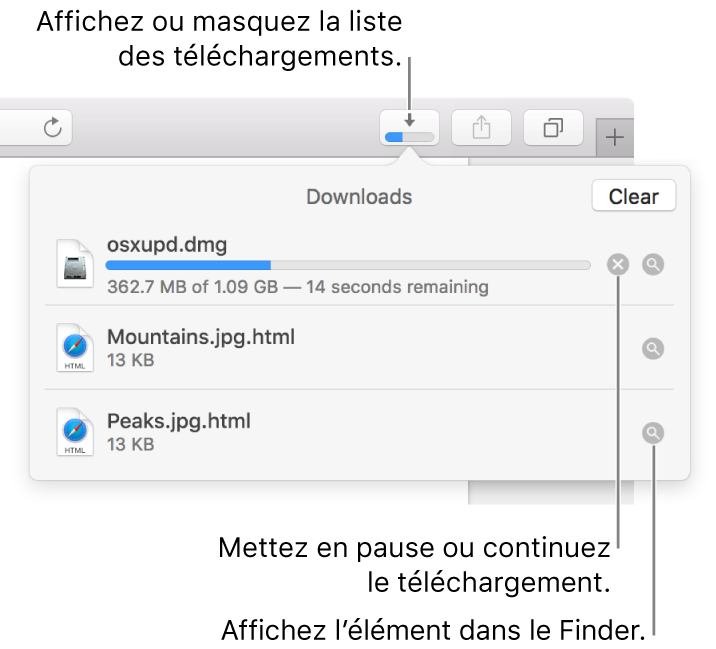Viewport: 716px width, 649px height.
Task: Show Mountains.jpg.html in Finder magnifier
Action: click(653, 349)
